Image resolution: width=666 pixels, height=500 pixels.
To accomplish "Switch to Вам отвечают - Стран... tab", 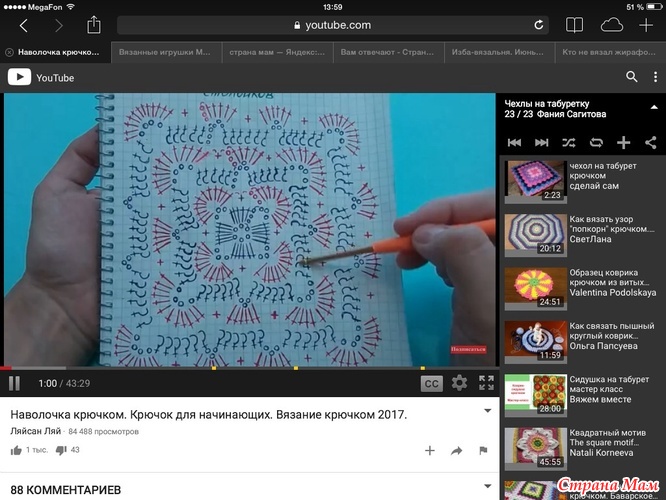I will coord(388,52).
